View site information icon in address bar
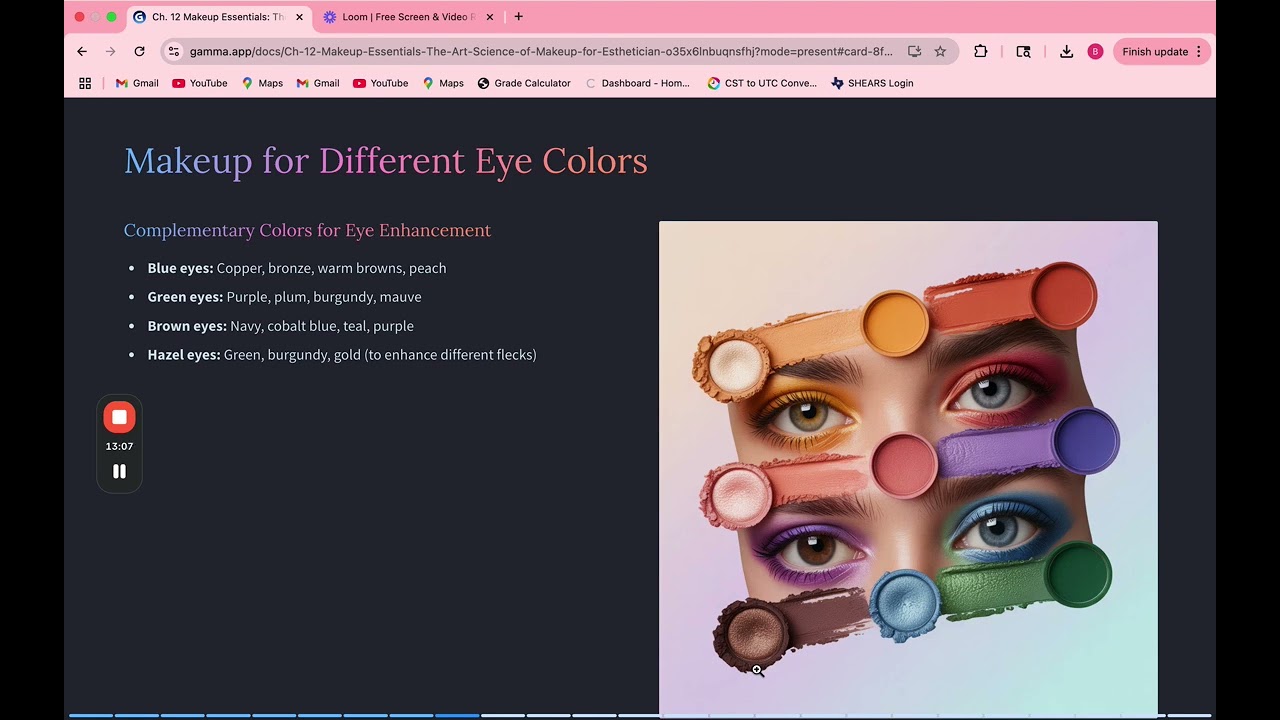The image size is (1280, 720). 174,52
